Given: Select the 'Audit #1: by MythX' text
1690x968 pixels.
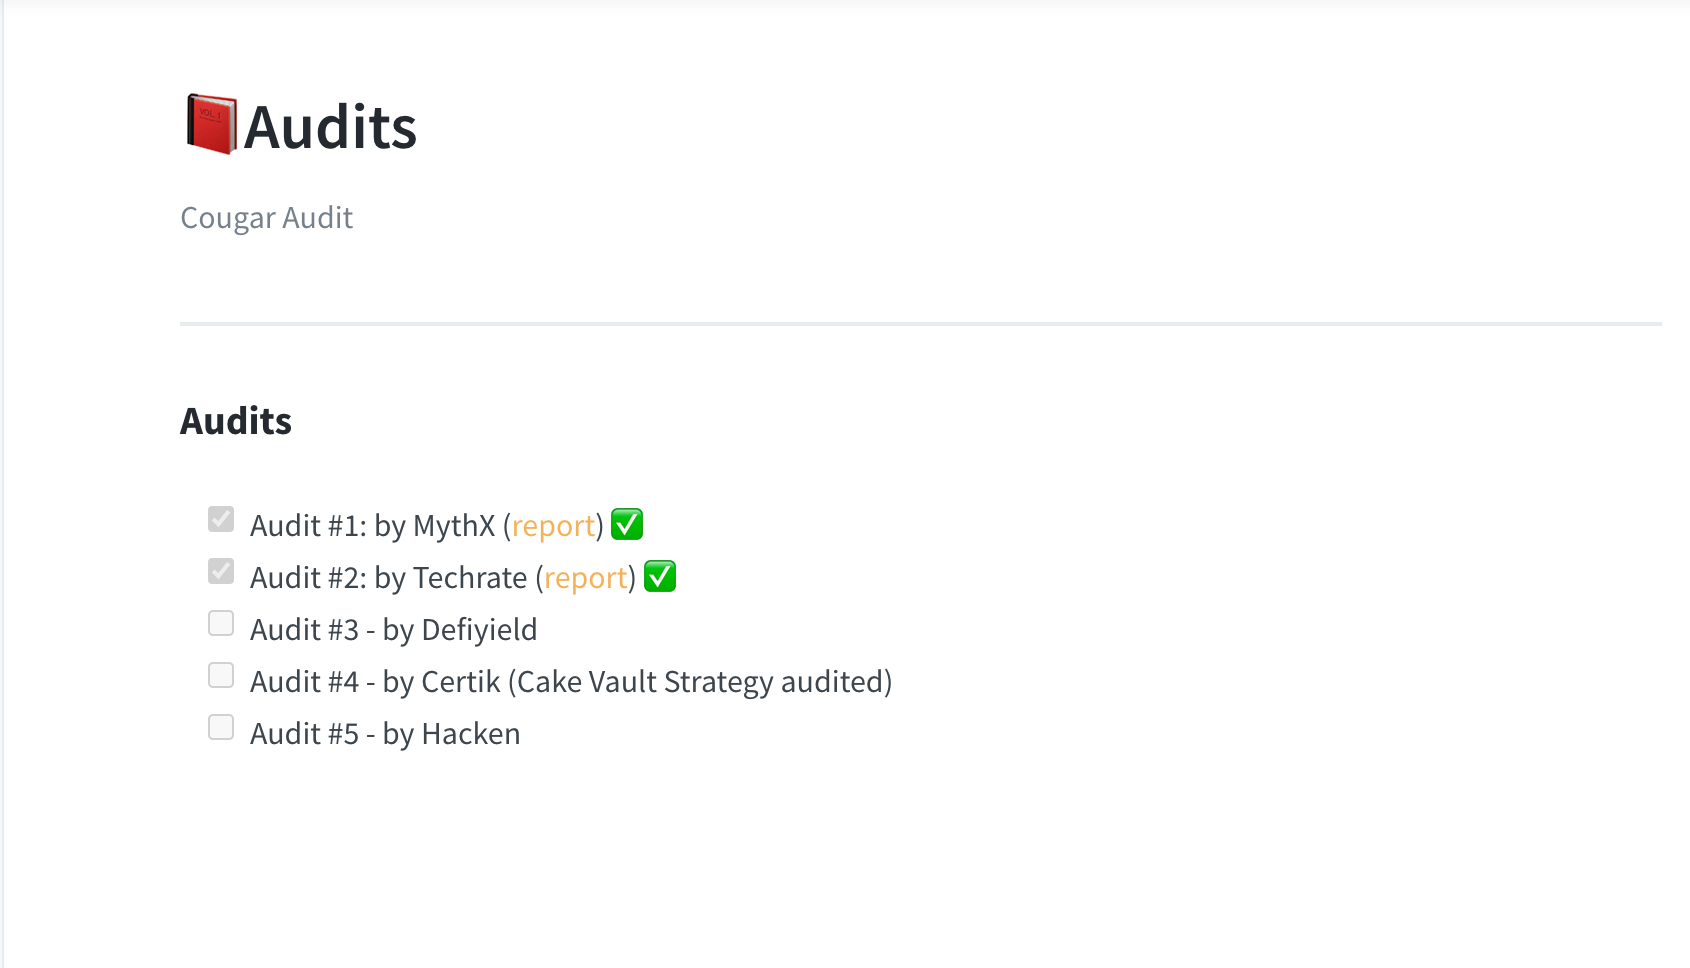Looking at the screenshot, I should 373,526.
